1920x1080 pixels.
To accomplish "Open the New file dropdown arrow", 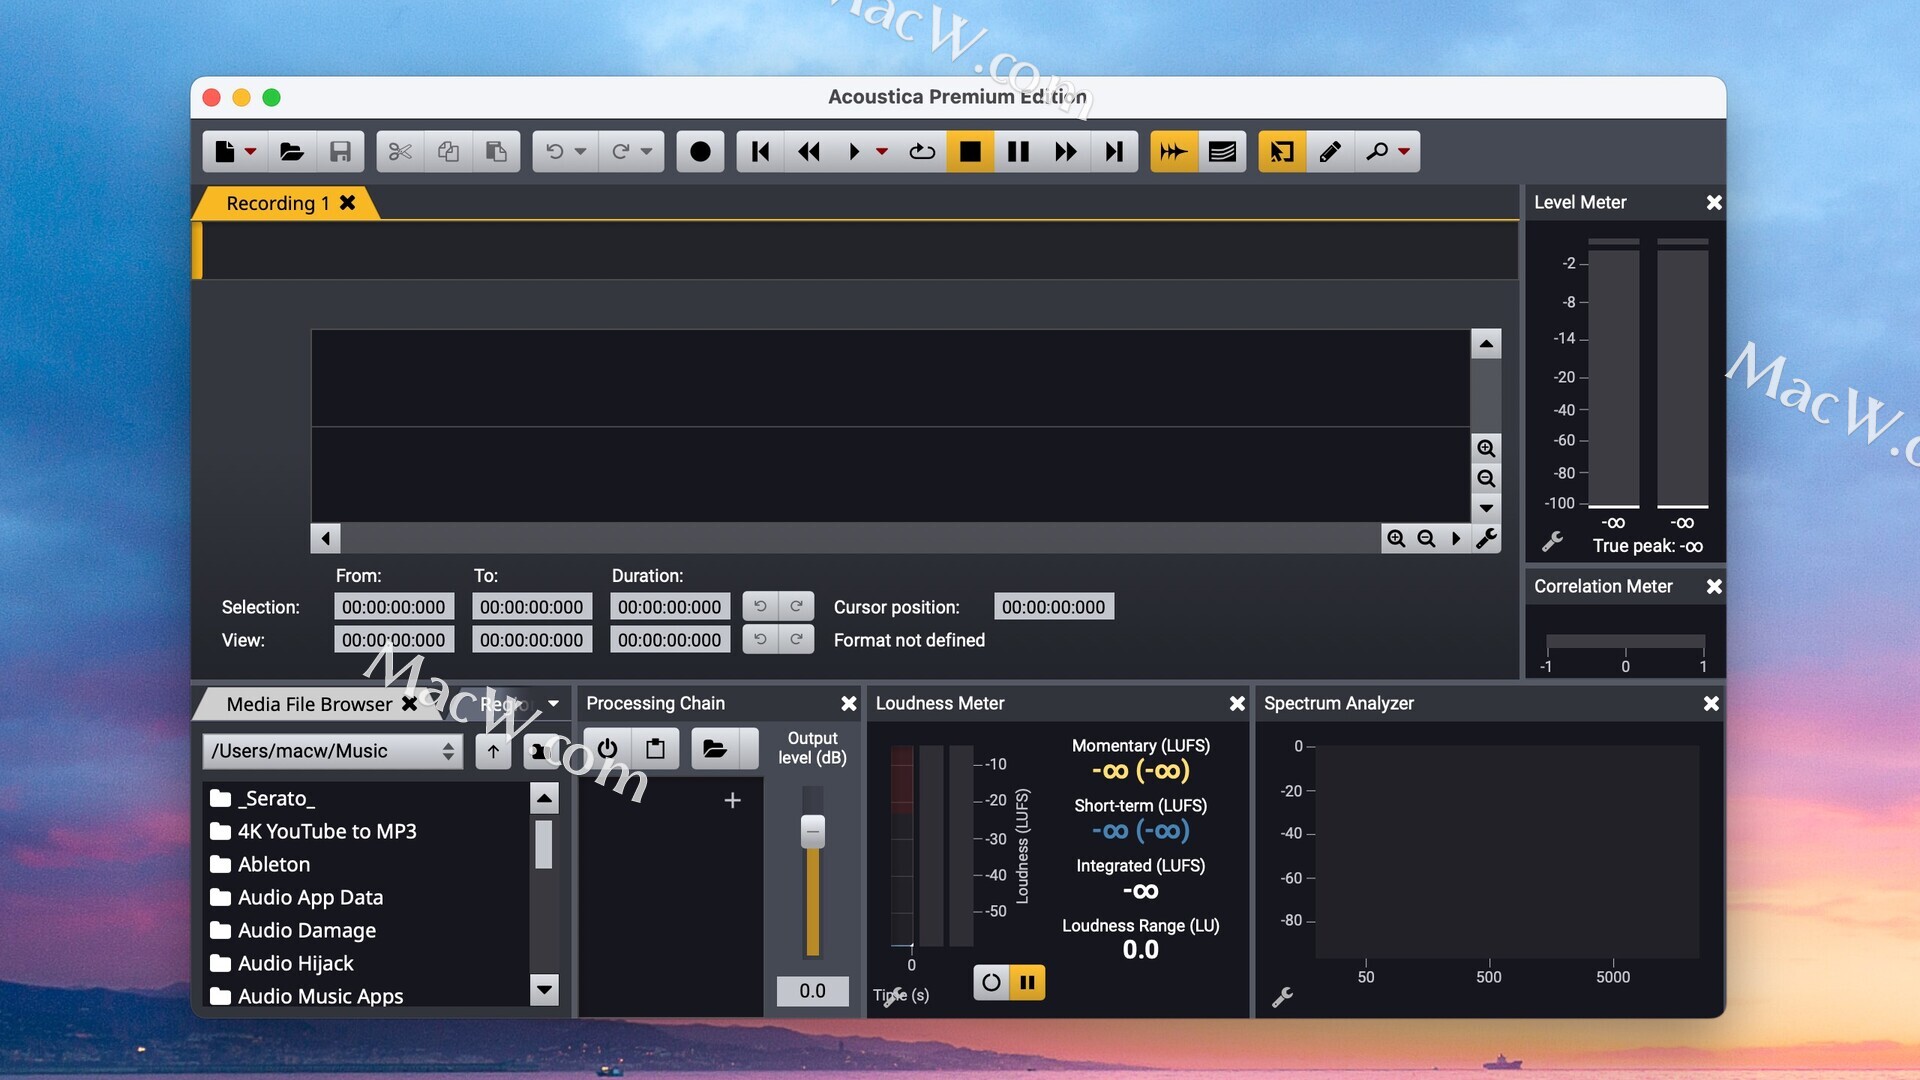I will 250,152.
